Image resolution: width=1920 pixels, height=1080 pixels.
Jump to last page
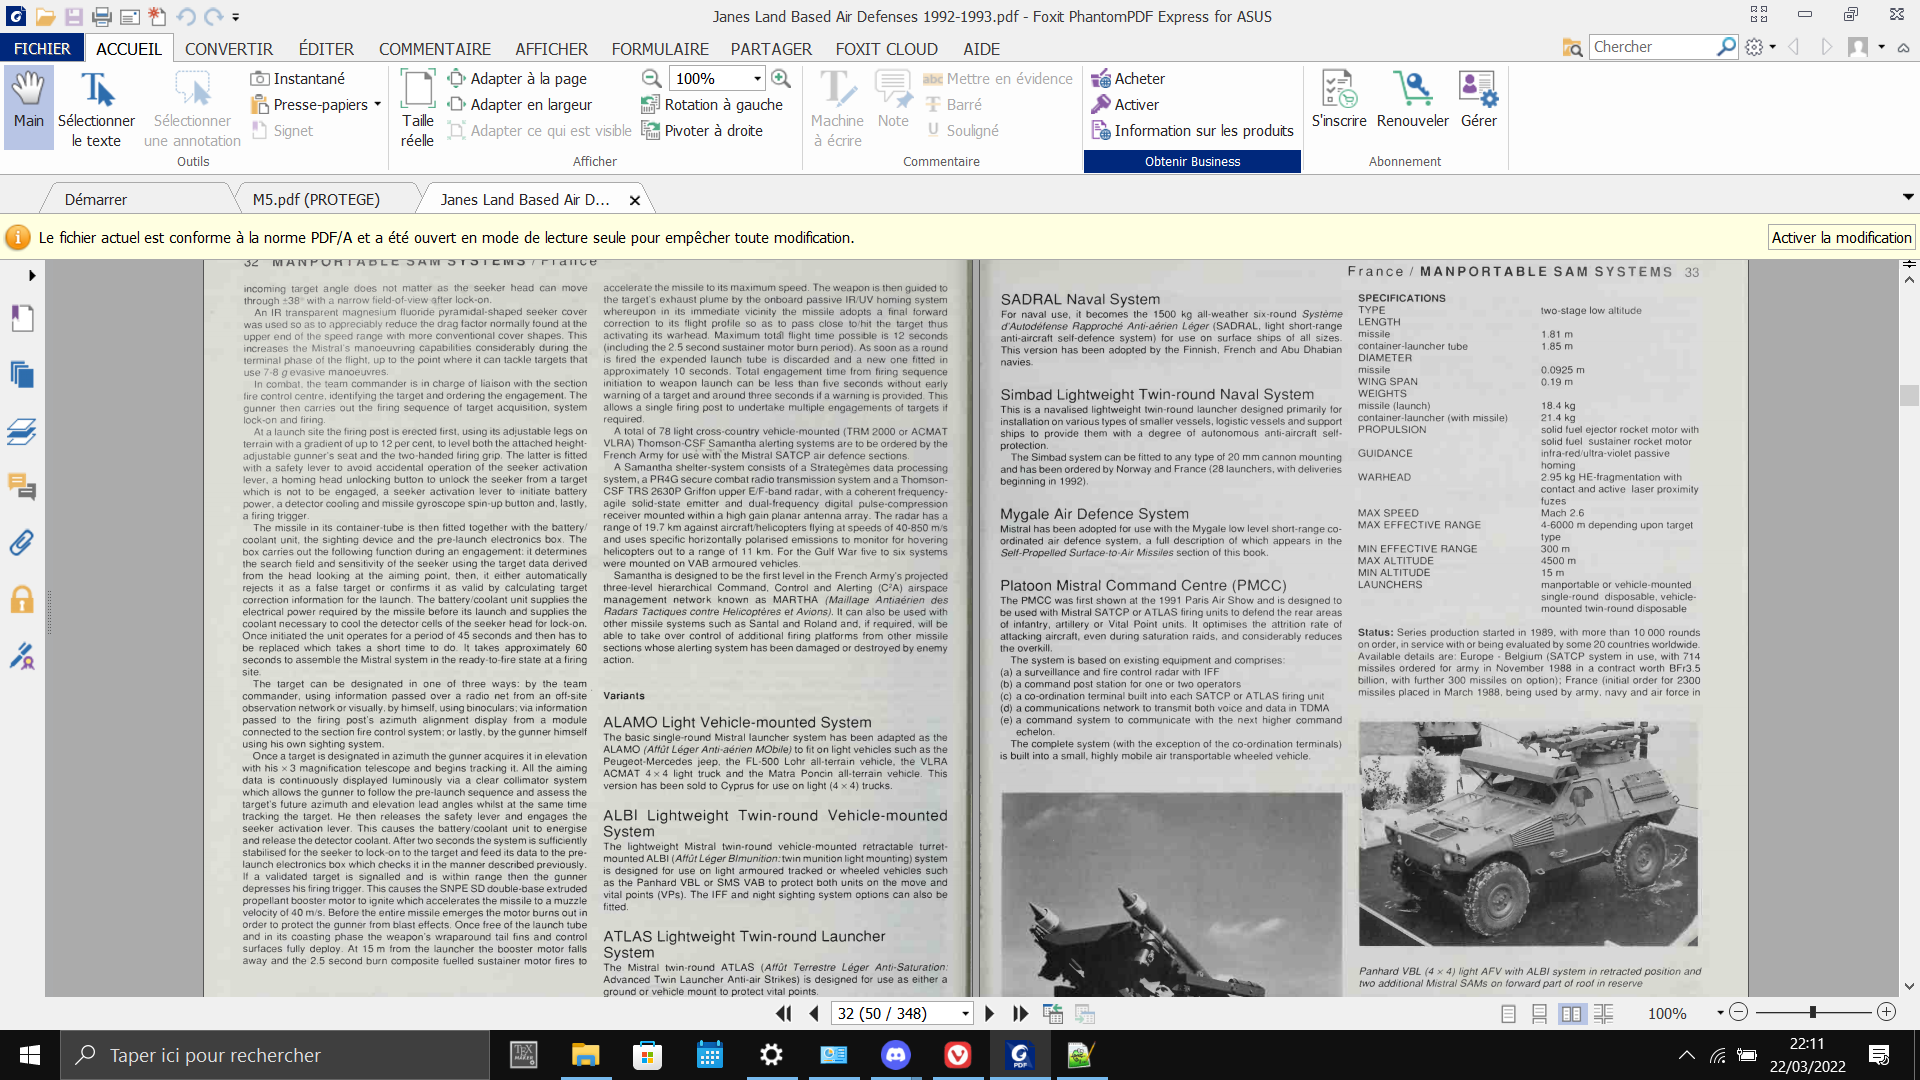click(1020, 1013)
